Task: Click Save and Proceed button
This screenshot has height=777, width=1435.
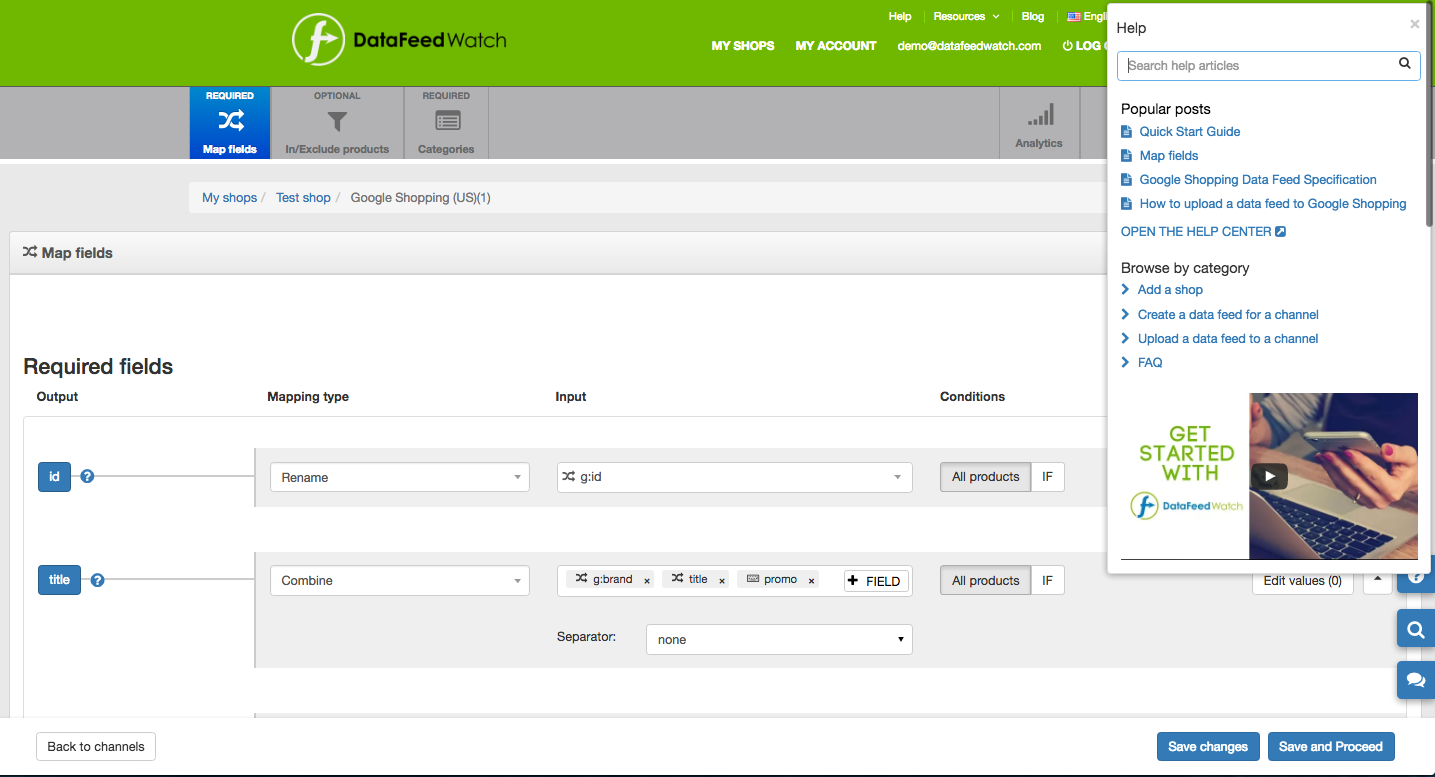Action: coord(1330,746)
